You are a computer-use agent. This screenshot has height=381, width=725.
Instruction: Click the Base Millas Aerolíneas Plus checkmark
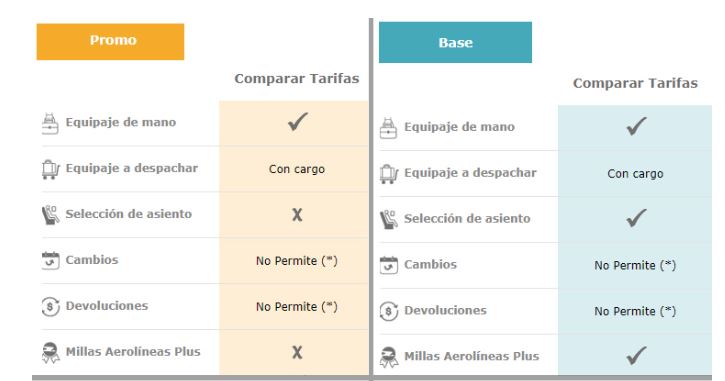[636, 356]
